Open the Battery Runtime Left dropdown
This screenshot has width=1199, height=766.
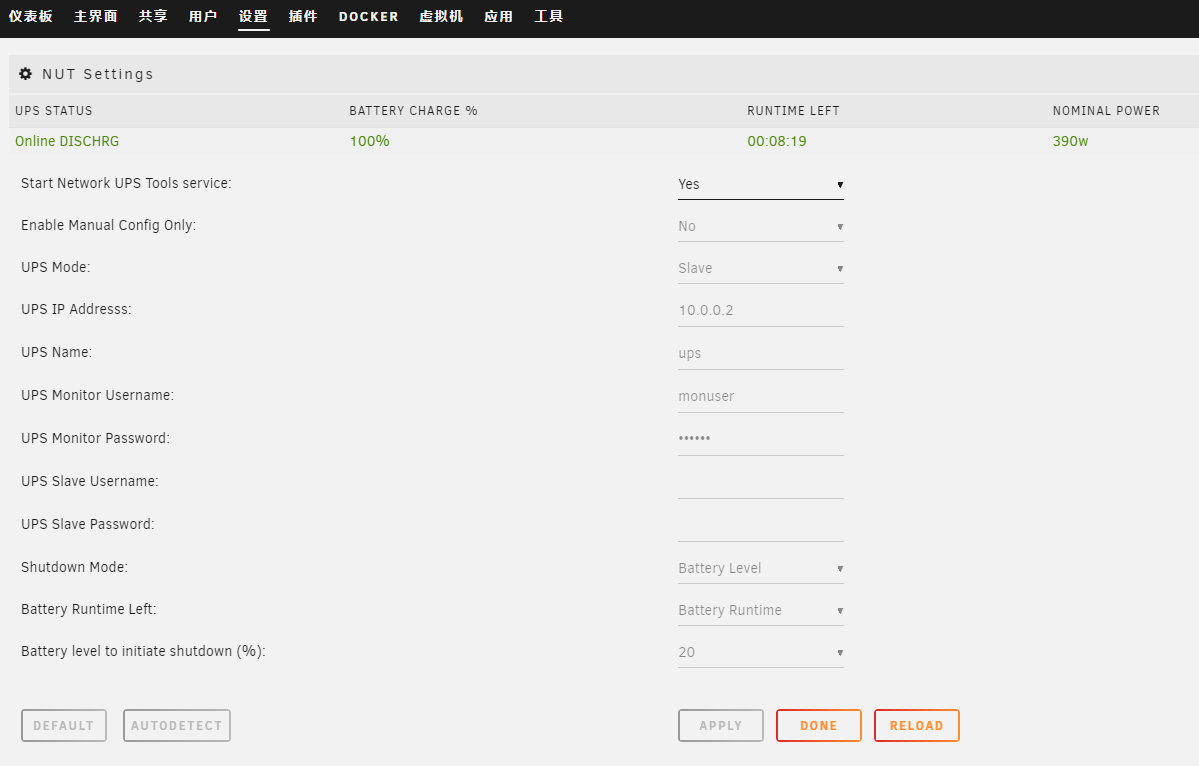point(760,610)
